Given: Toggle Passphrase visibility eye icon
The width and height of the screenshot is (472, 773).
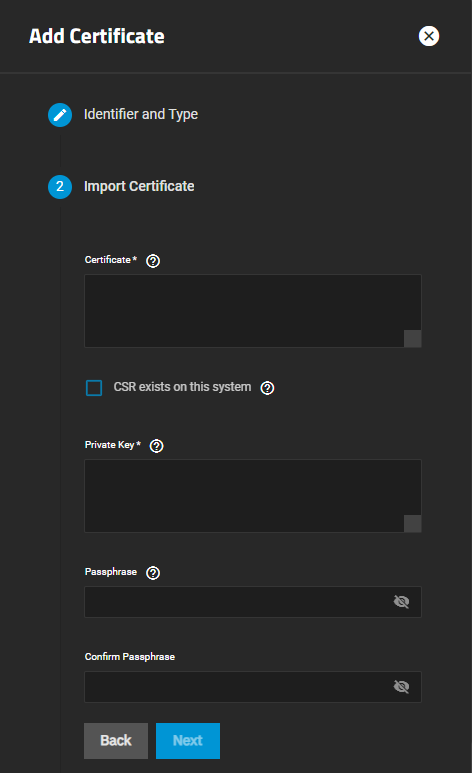Looking at the screenshot, I should click(401, 602).
